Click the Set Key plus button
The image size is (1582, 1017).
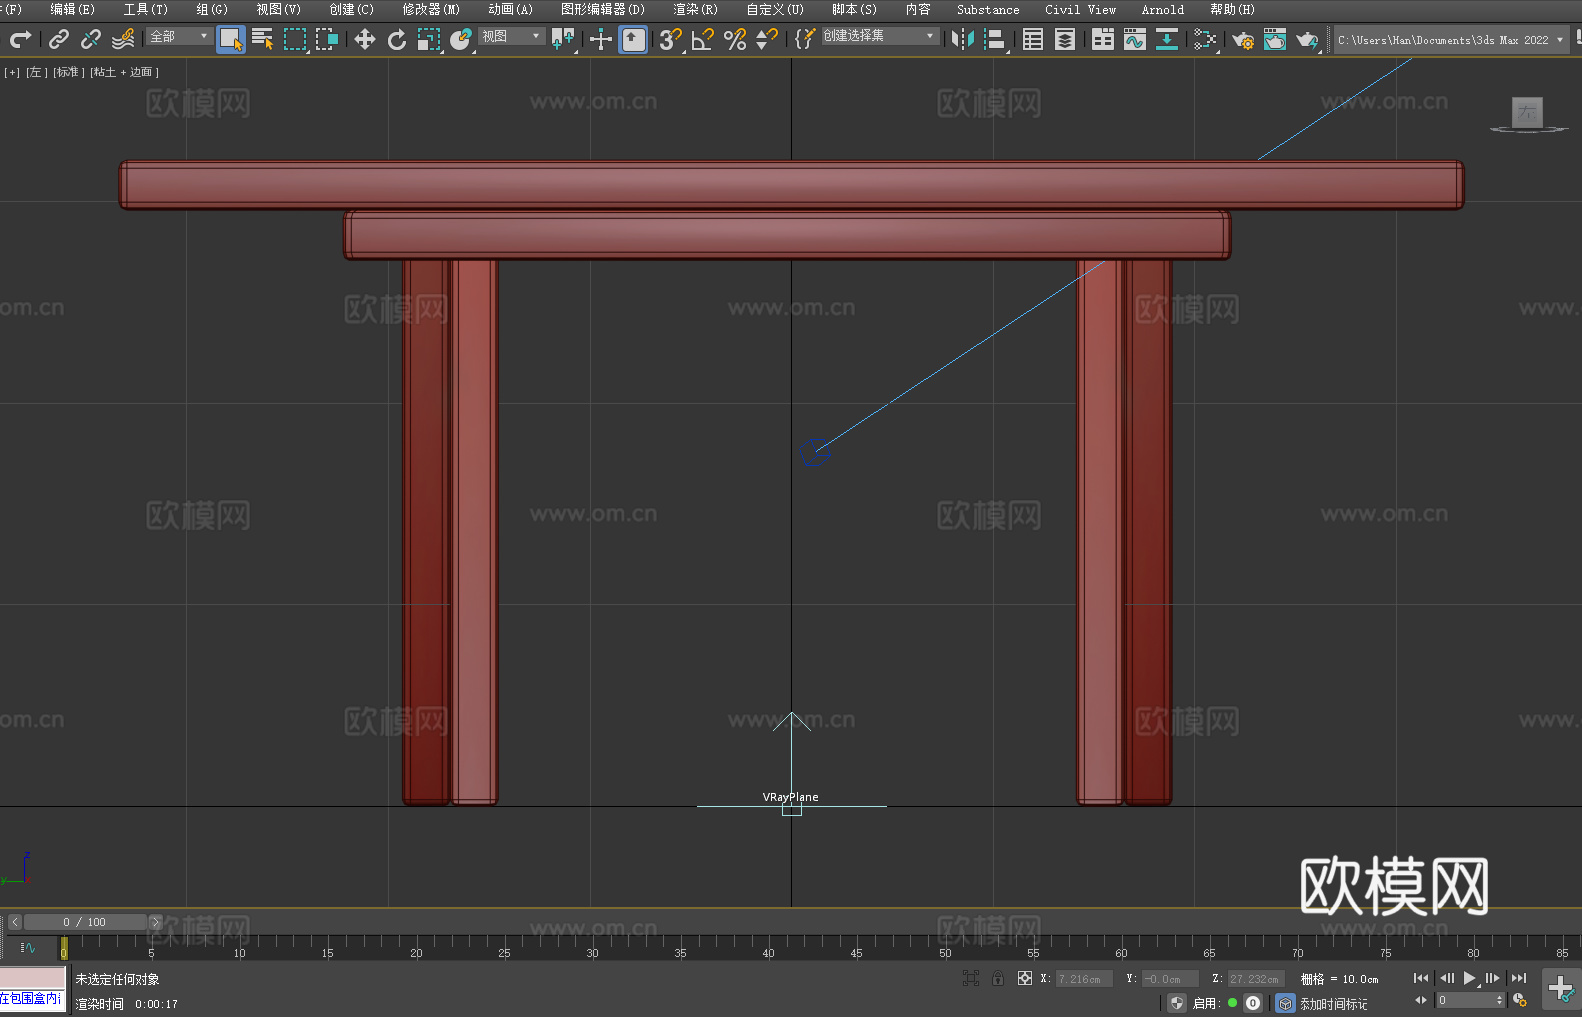(1561, 989)
